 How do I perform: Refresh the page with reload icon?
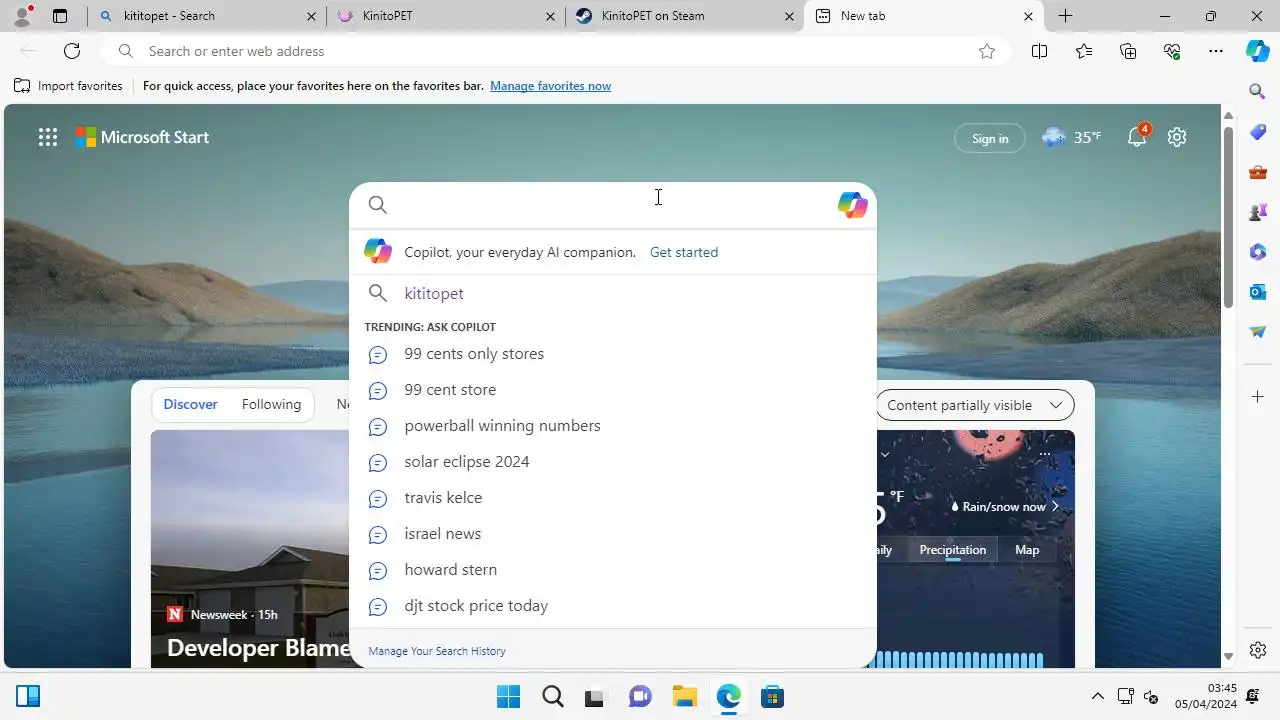tap(72, 51)
